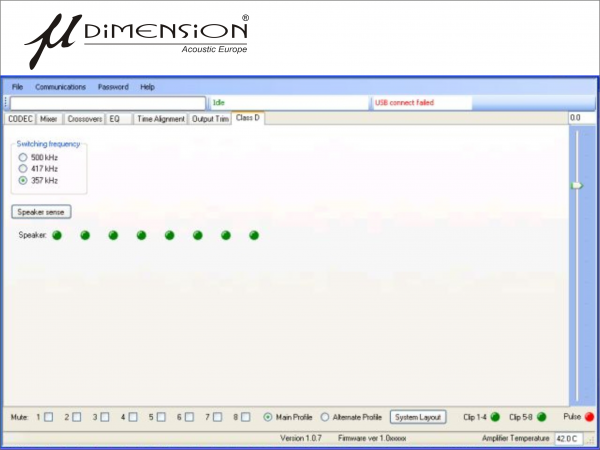Viewport: 600px width, 450px height.
Task: Click the first green speaker indicator
Action: 57,235
